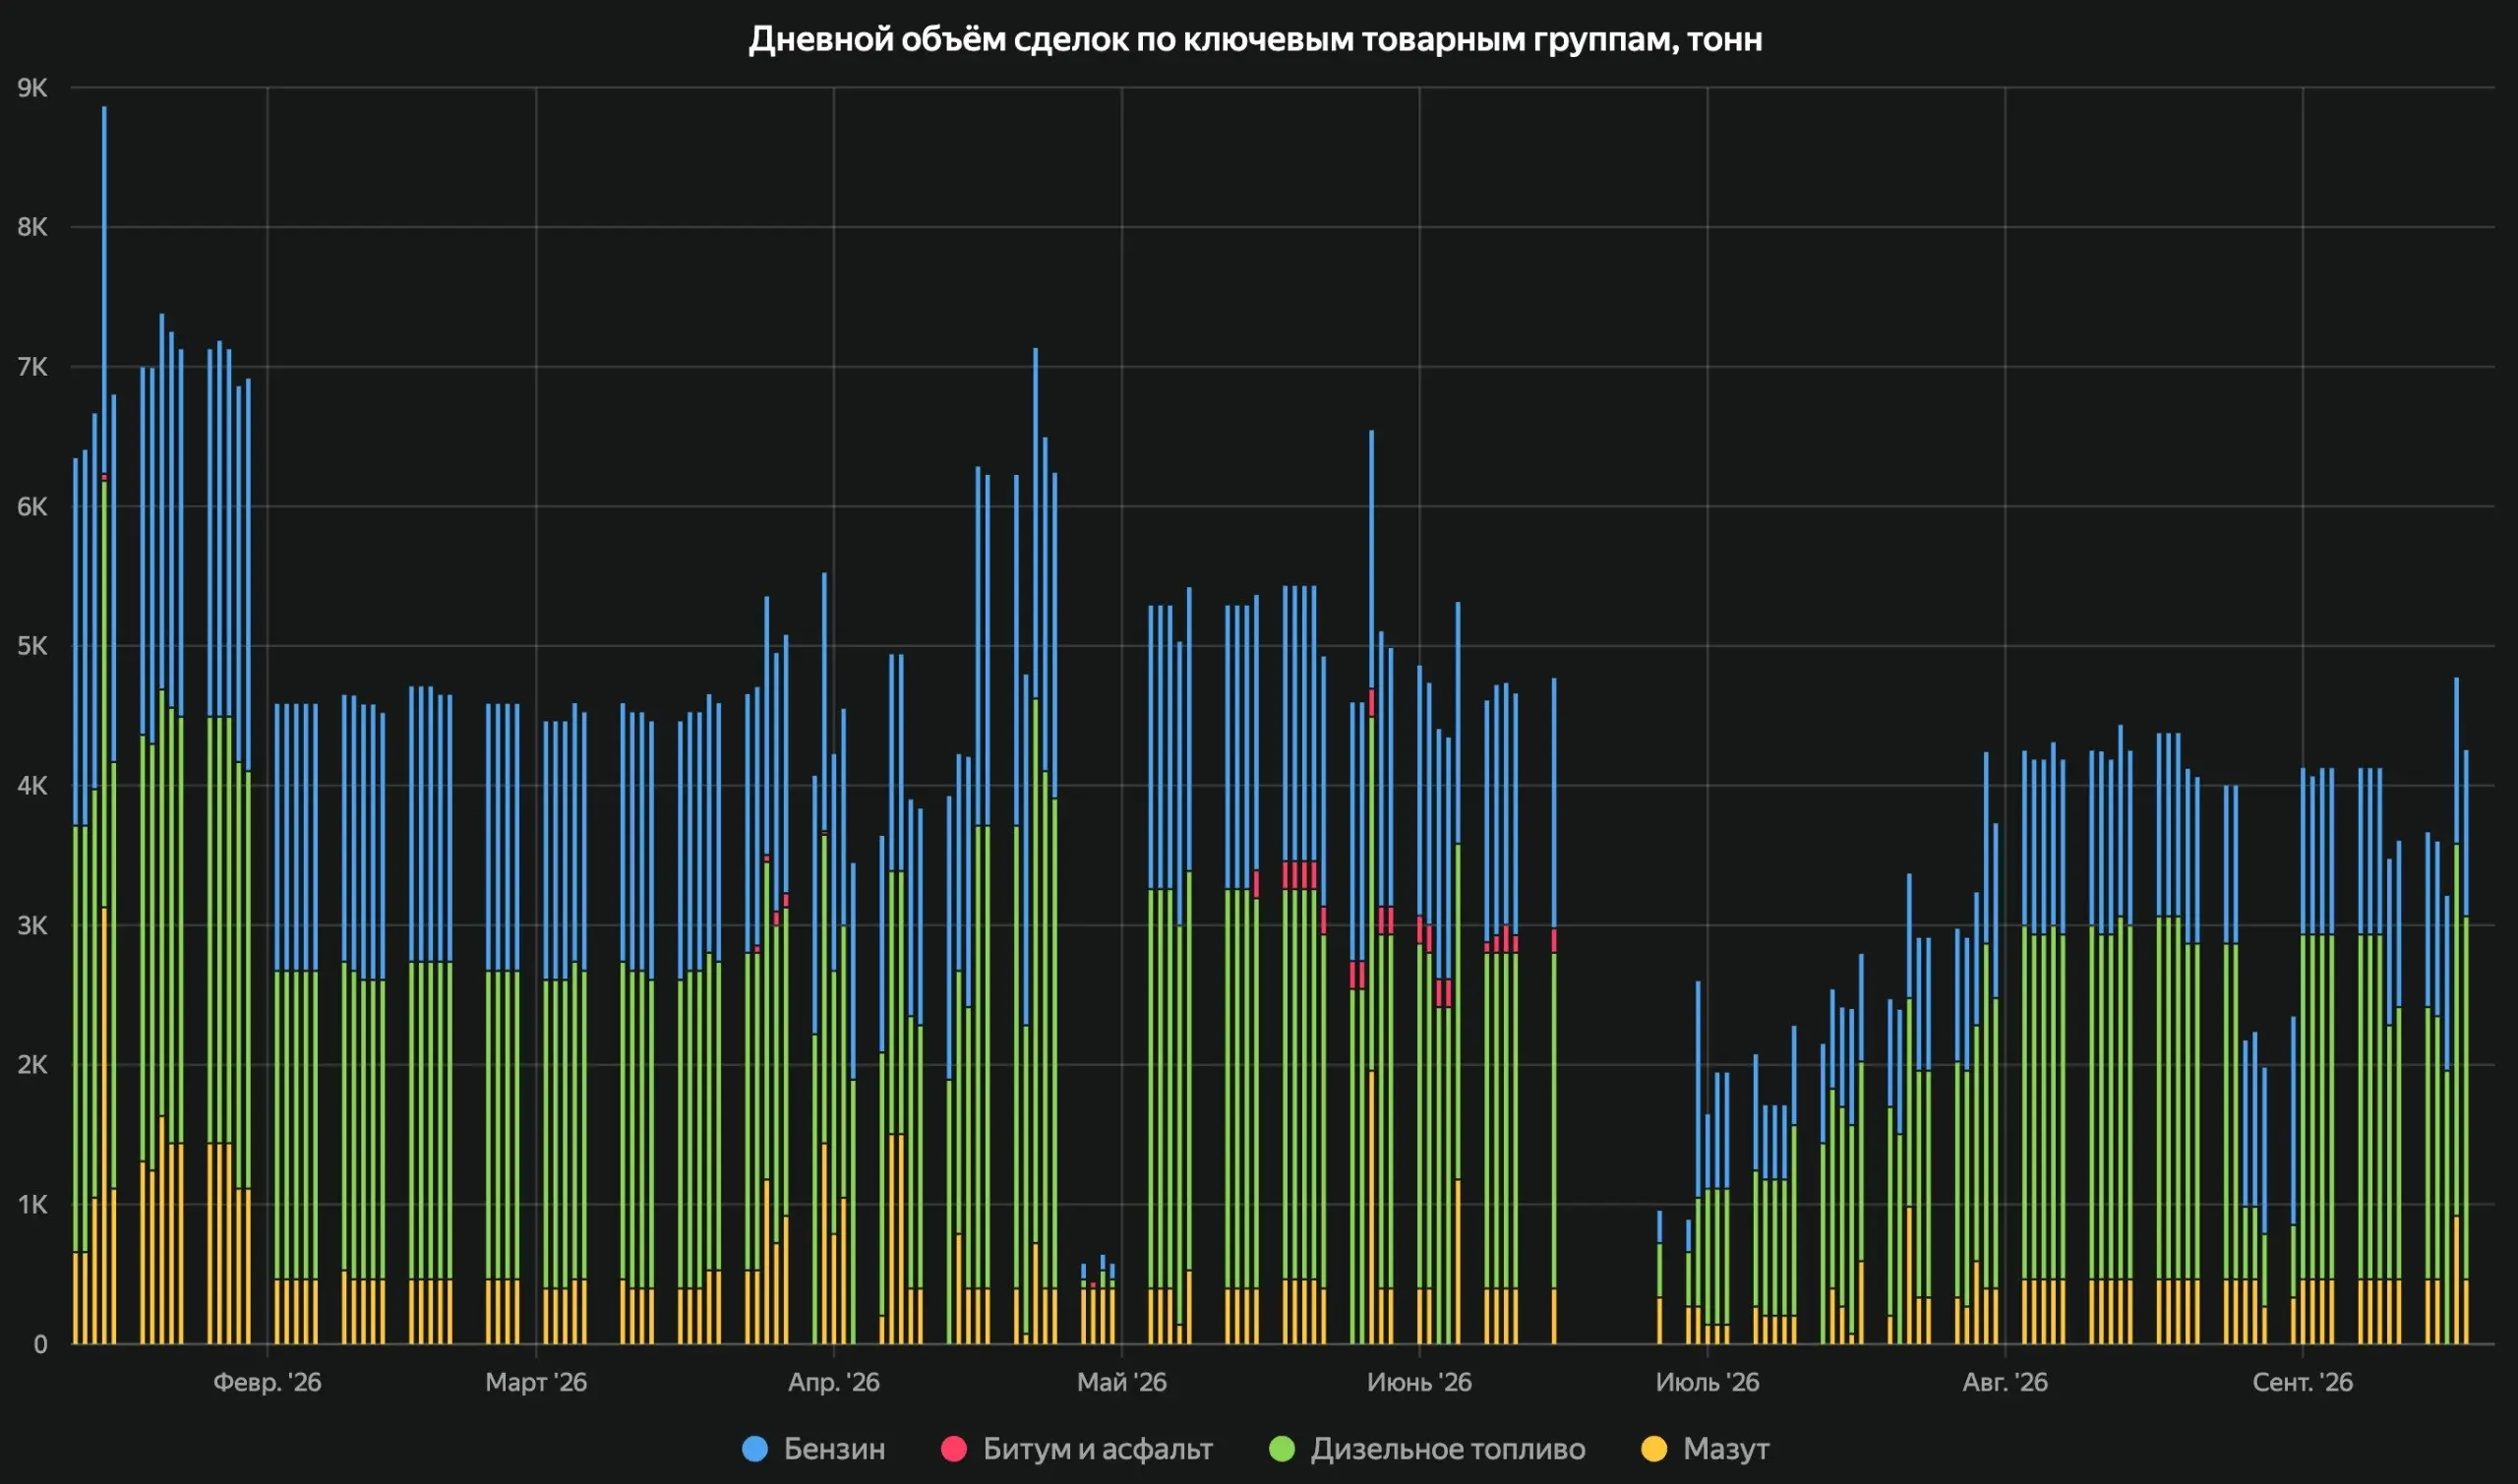Click the red Битум и асфальт color dot
2518x1484 pixels.
coord(954,1449)
